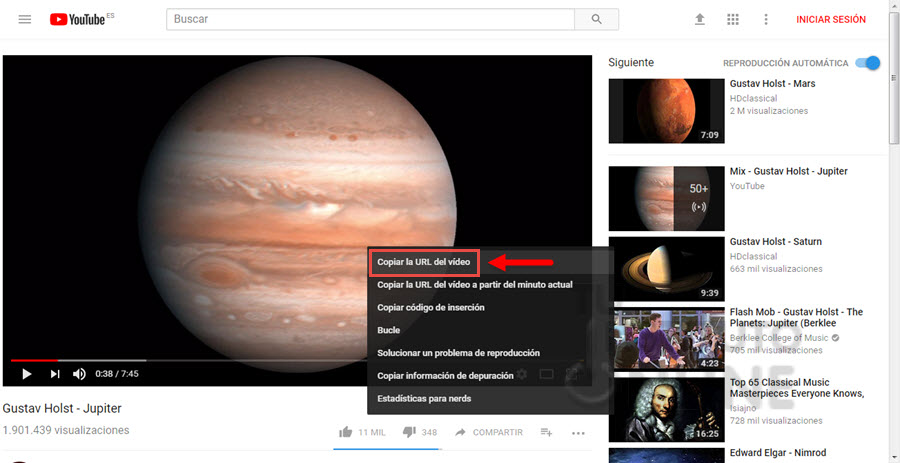Open HDclassical channel under Mars video
Image resolution: width=900 pixels, height=463 pixels.
[753, 99]
